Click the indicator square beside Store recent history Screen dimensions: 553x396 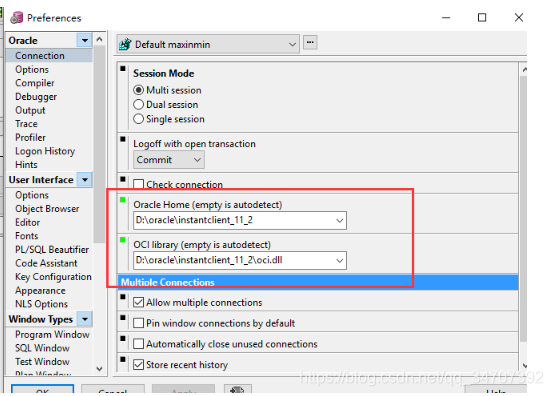pos(123,359)
